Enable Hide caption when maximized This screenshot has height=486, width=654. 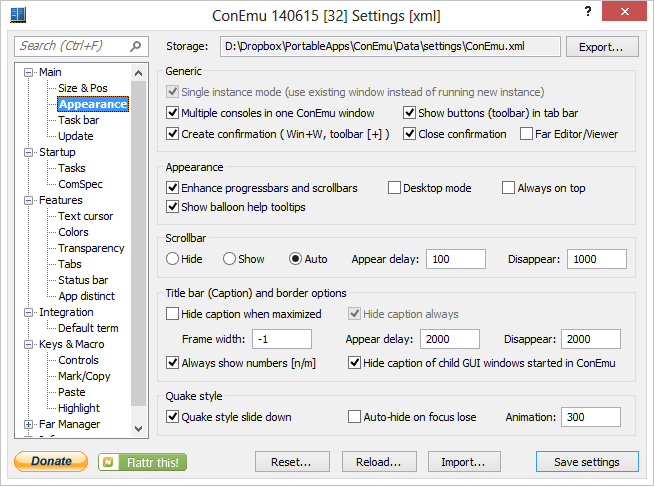click(172, 314)
